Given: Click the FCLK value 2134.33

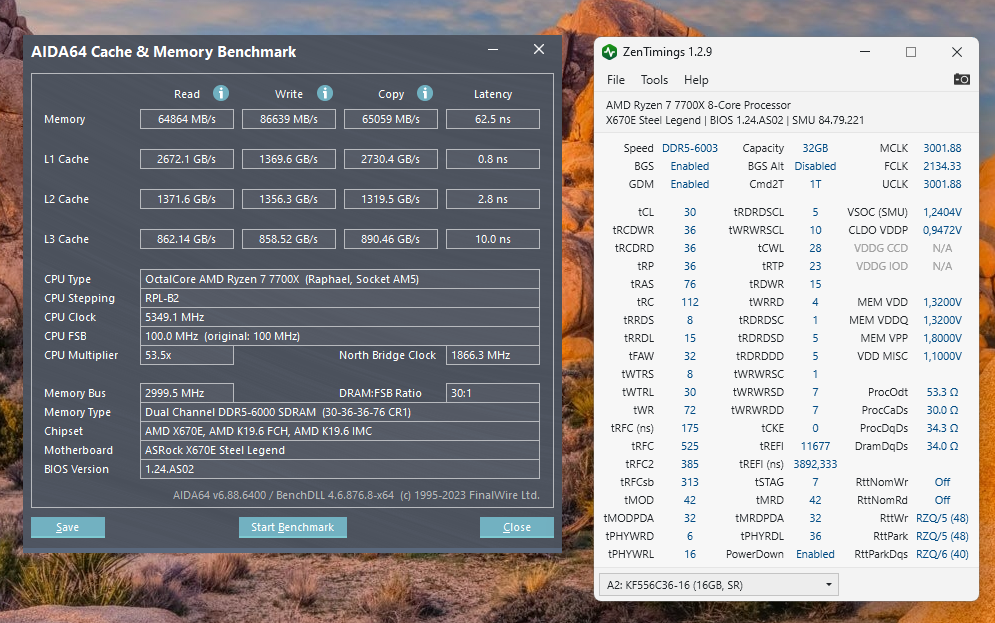Looking at the screenshot, I should coord(942,166).
